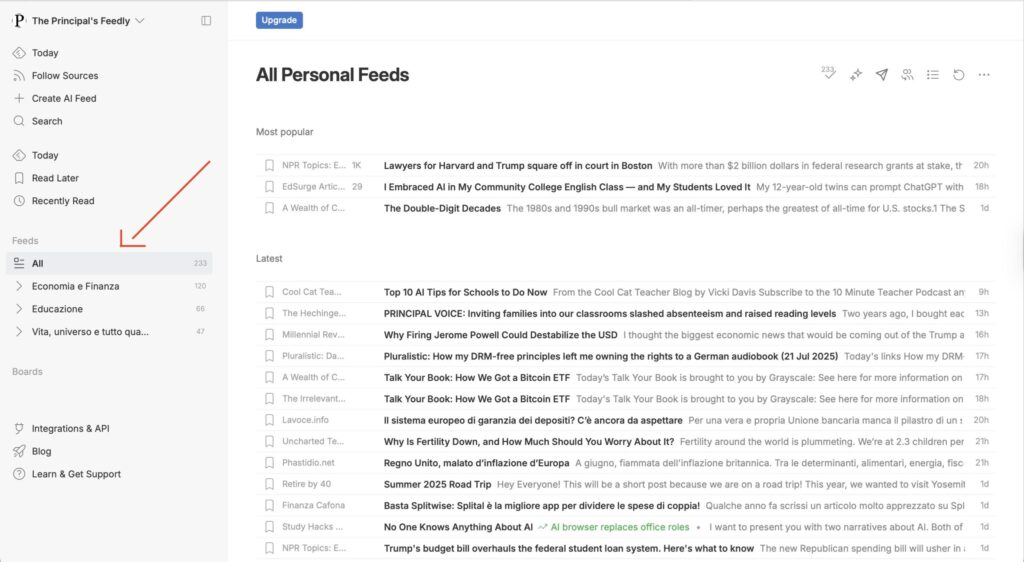This screenshot has width=1024, height=562.
Task: Open Read Later in the sidebar
Action: pyautogui.click(x=55, y=178)
